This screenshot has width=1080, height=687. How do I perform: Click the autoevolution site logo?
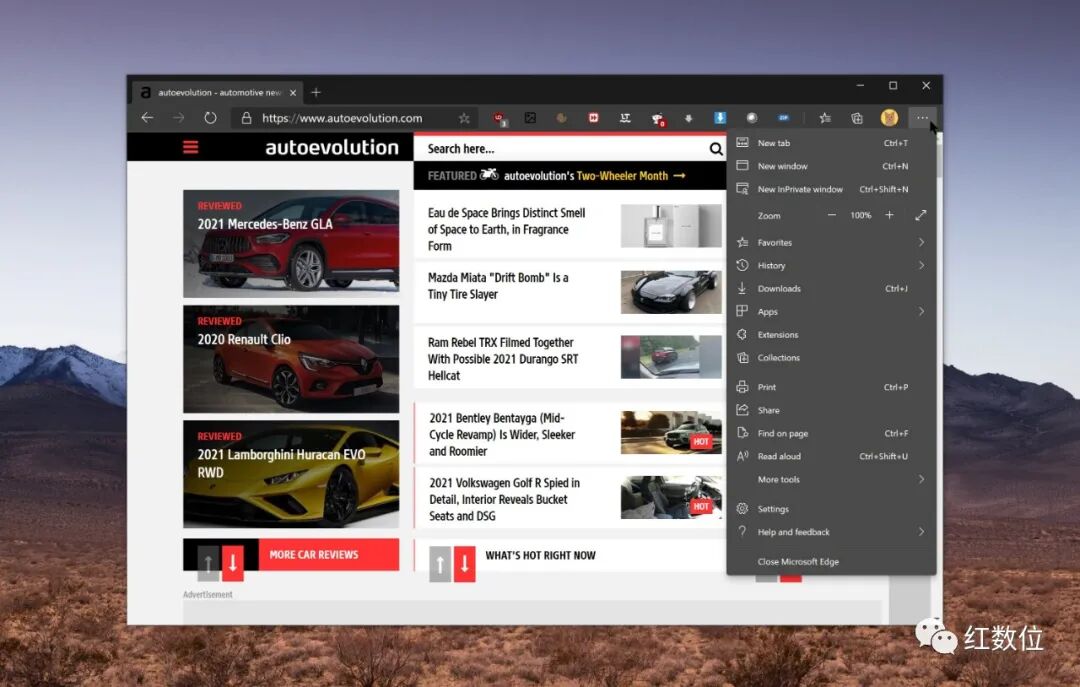pyautogui.click(x=332, y=147)
